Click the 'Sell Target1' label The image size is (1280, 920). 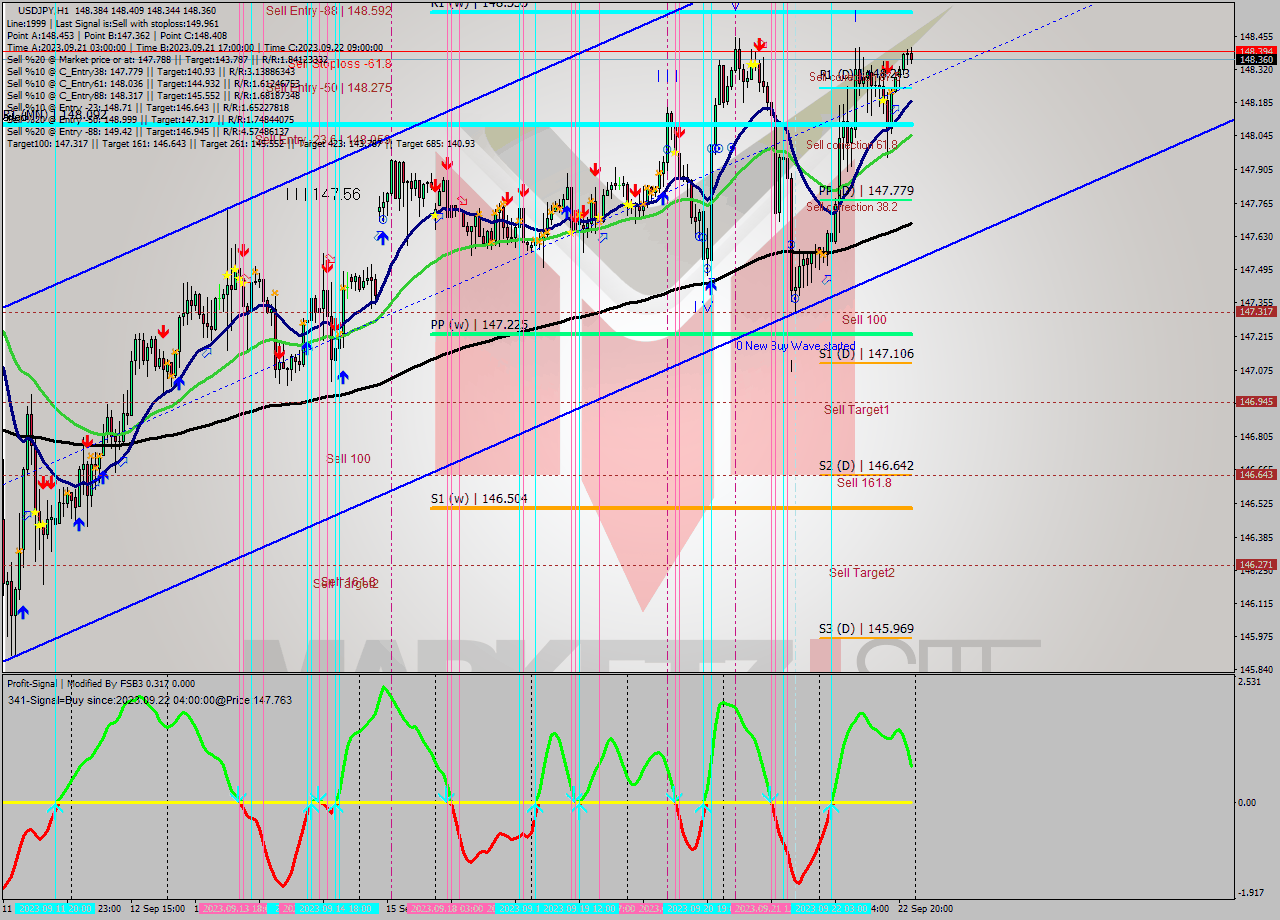tap(857, 409)
